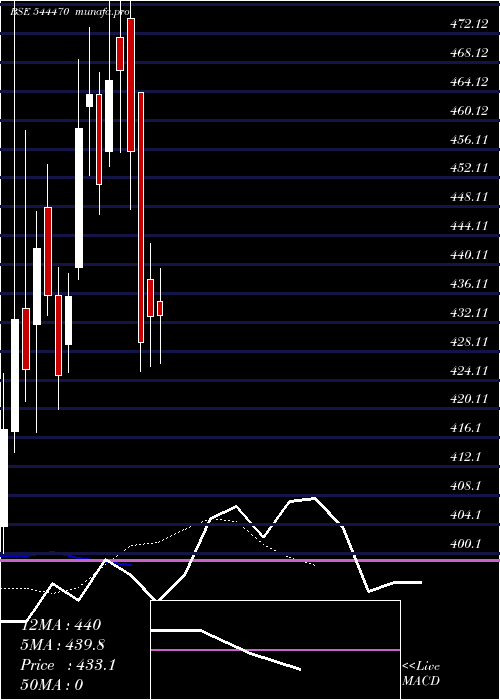Click the 420.11 price level label
500x700 pixels.
pyautogui.click(x=469, y=399)
